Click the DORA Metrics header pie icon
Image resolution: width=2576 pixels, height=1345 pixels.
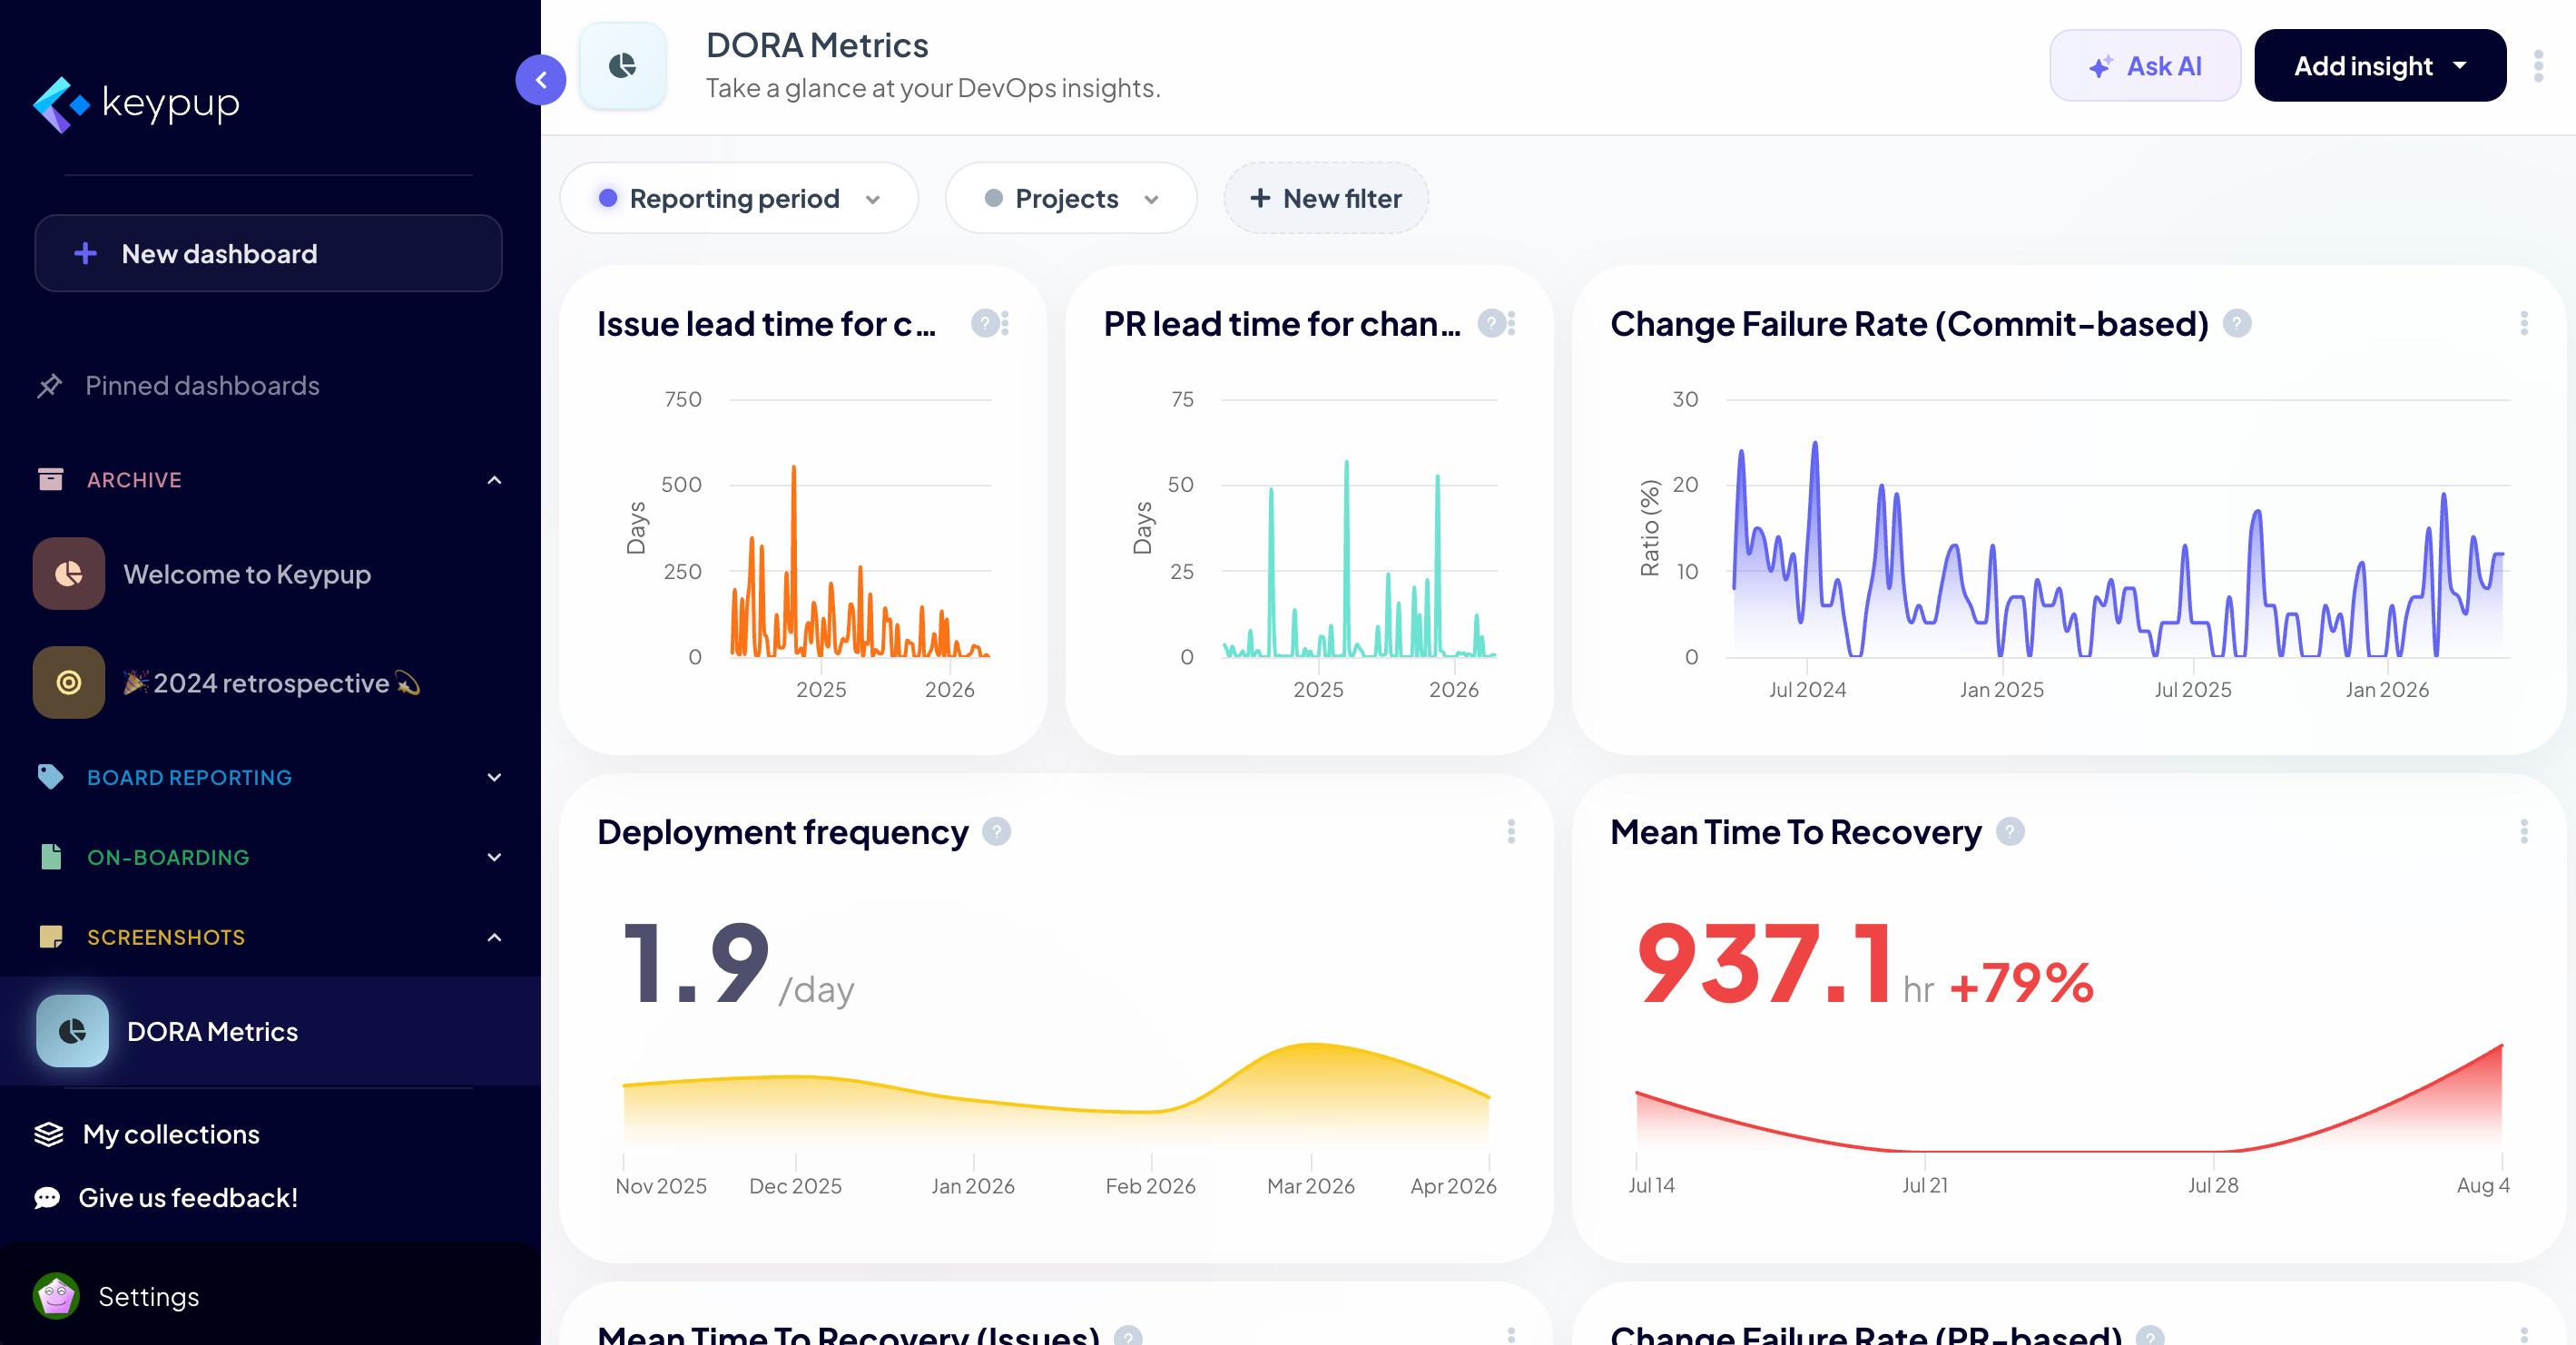click(623, 66)
